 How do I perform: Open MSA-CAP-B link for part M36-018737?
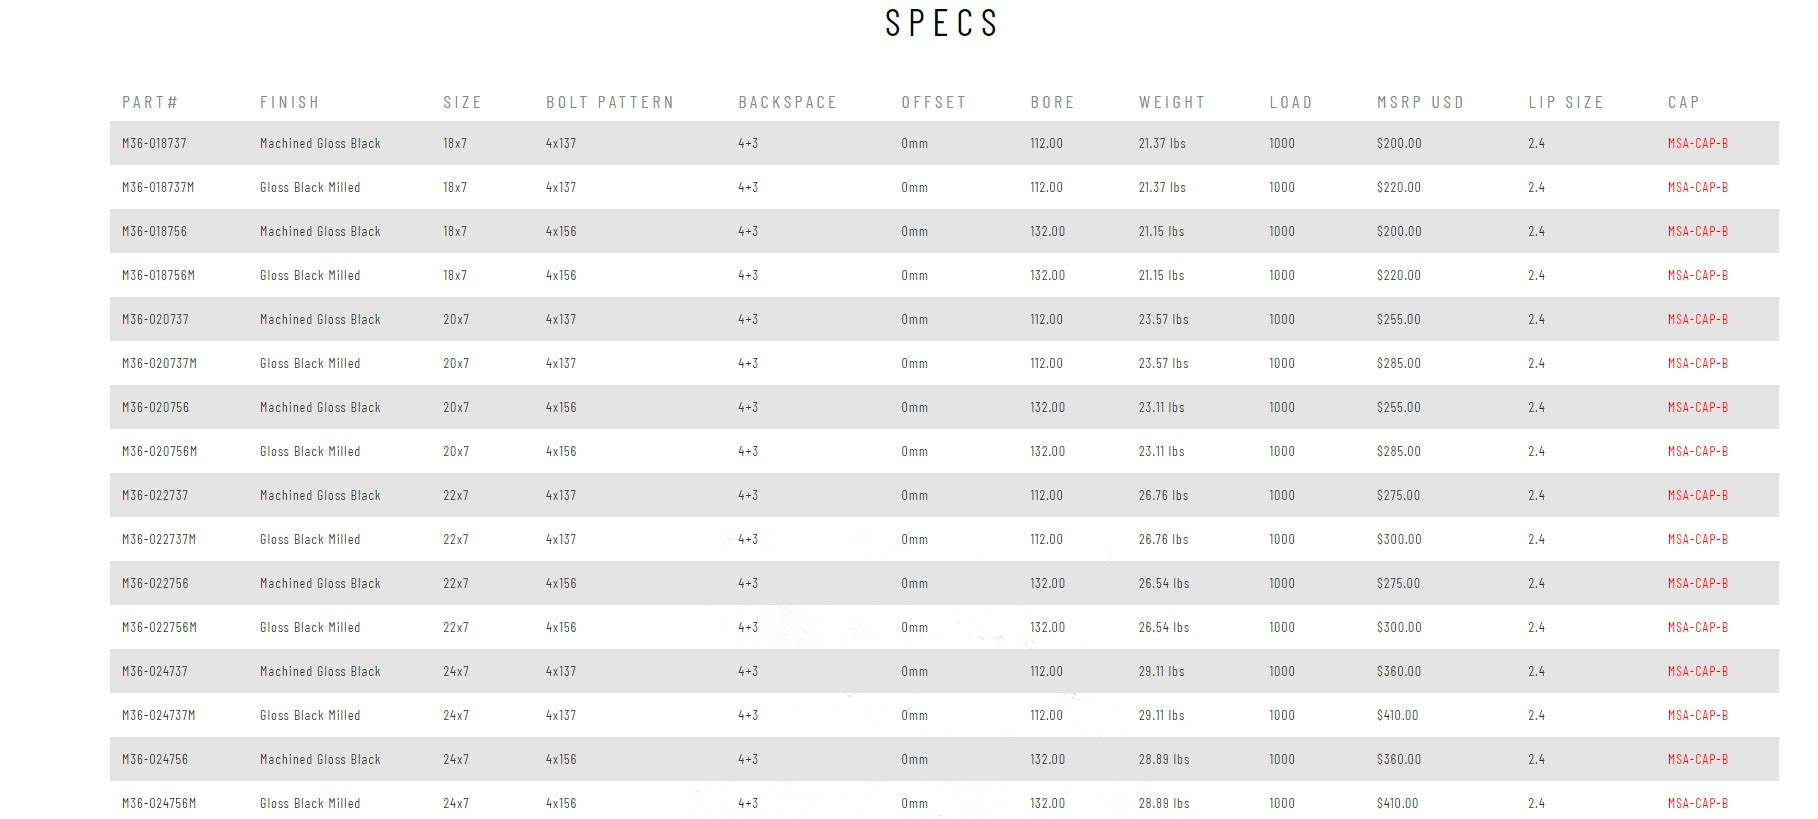pyautogui.click(x=1697, y=143)
